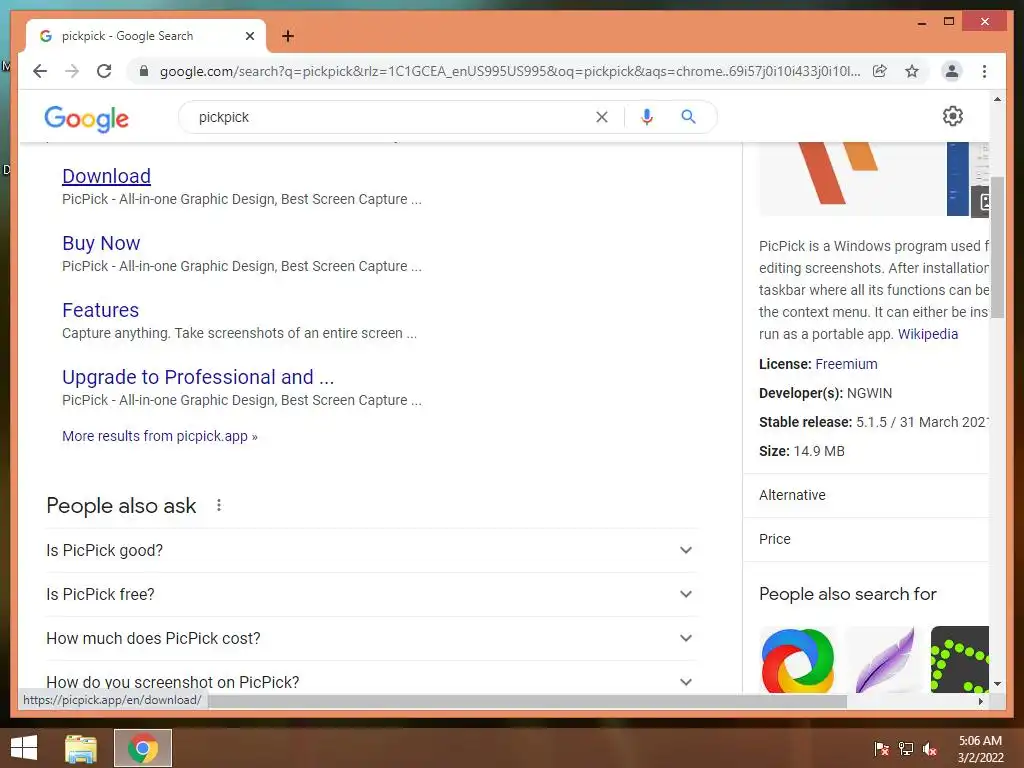Click the Google logo
This screenshot has width=1024, height=768.
tap(86, 118)
